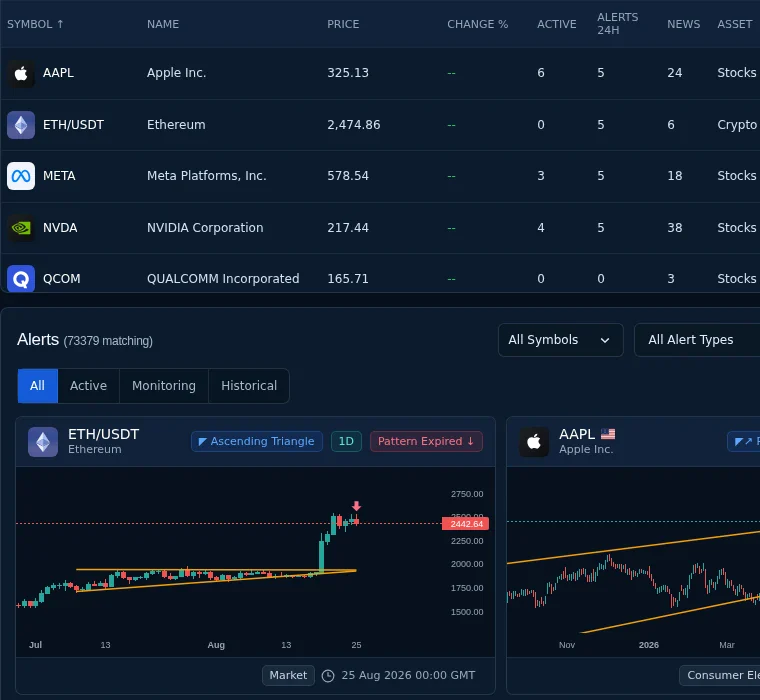This screenshot has width=760, height=700.
Task: Click the US flag icon next to AAPL
Action: coord(608,434)
